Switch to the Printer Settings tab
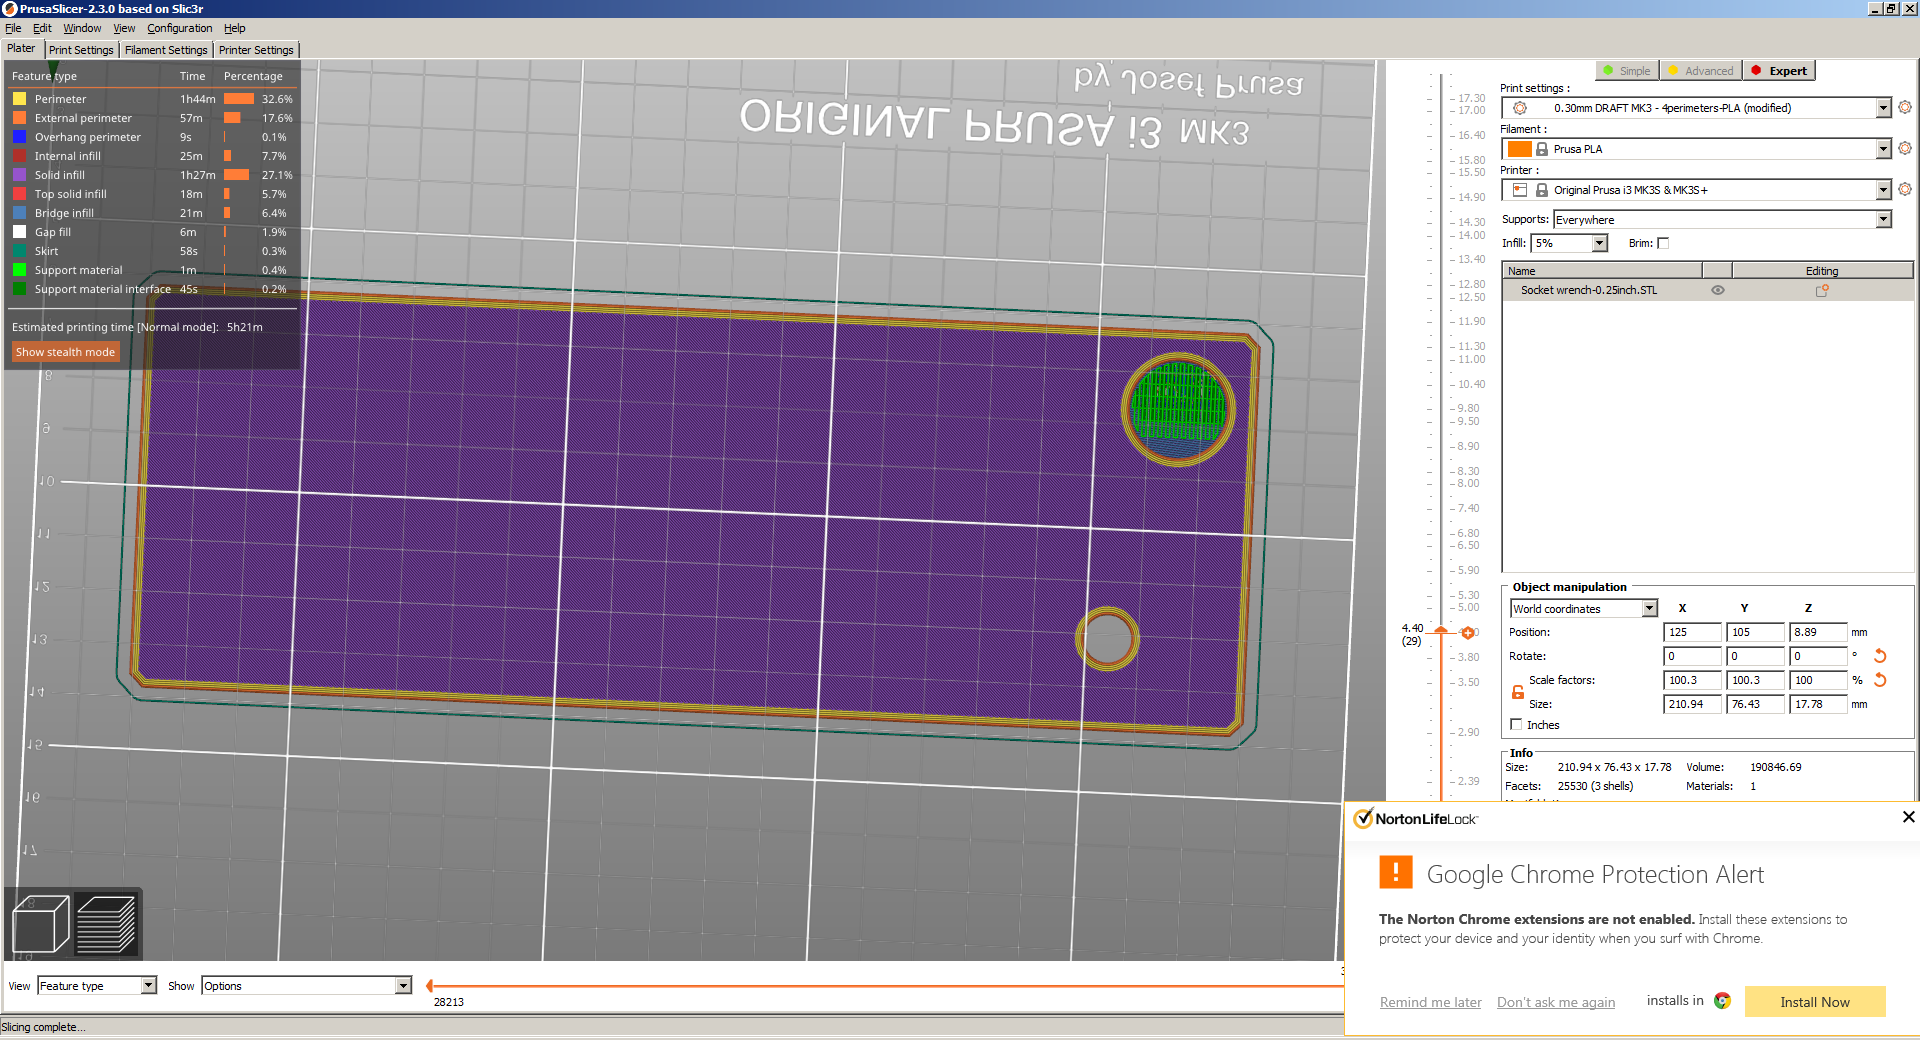Screen dimensions: 1920x1040 coord(256,50)
